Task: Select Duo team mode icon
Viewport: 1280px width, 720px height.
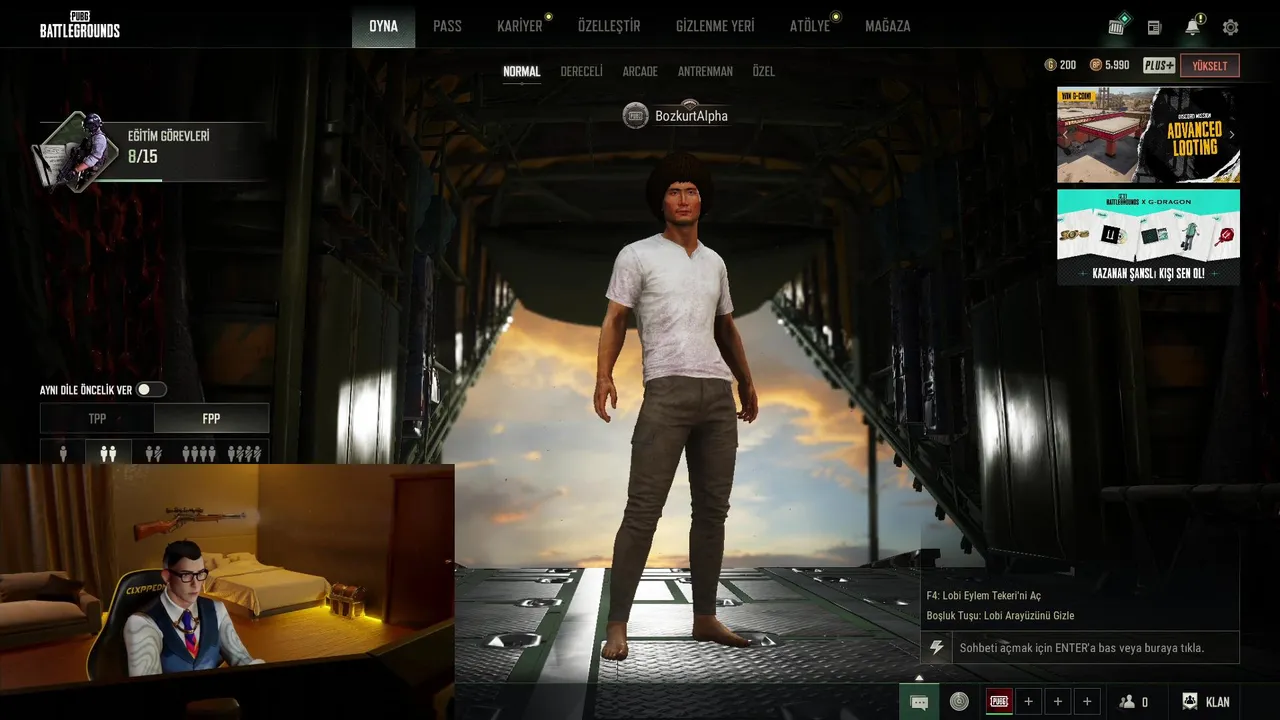Action: [108, 453]
